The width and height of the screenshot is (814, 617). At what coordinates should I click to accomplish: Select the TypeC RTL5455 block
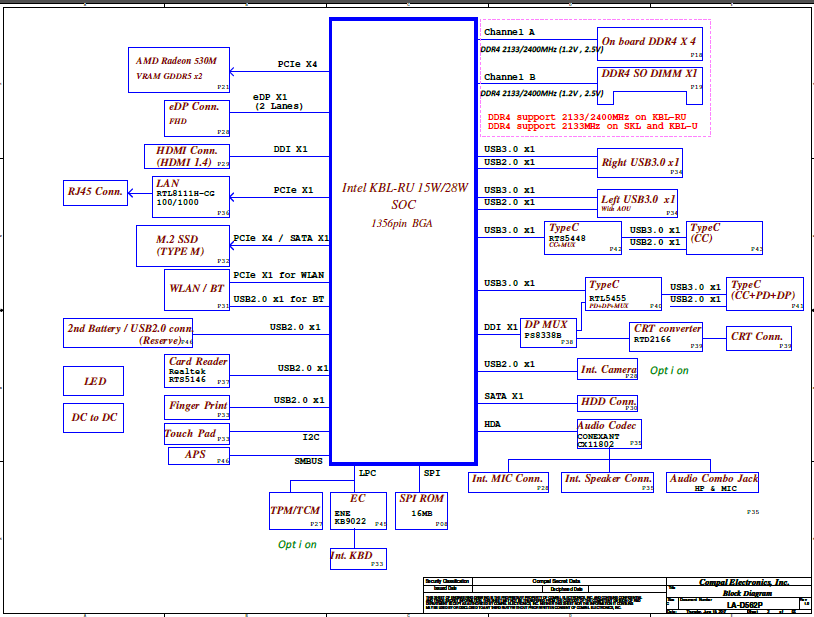coord(623,294)
